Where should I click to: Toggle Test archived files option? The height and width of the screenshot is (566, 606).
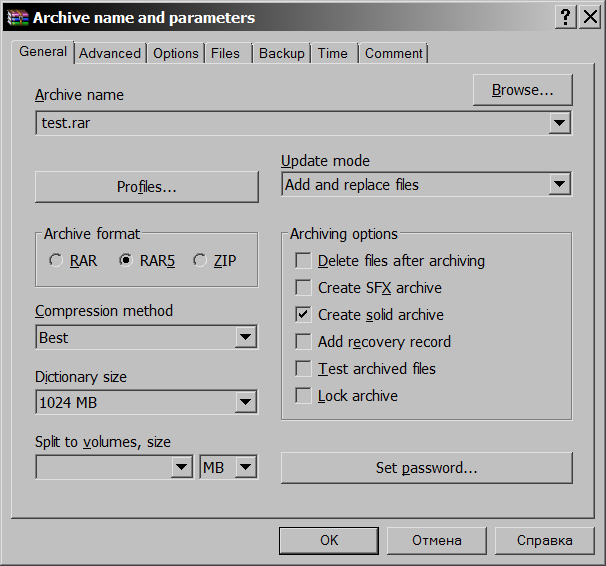303,369
